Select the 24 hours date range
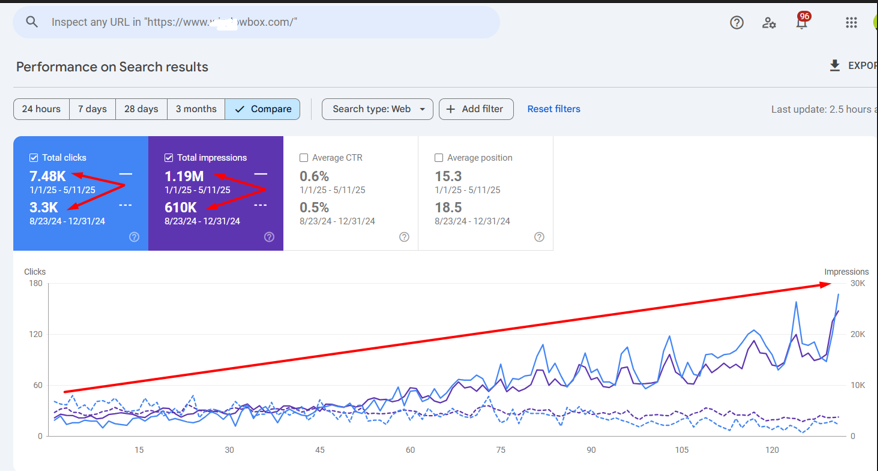Screen dimensions: 878x471 41,109
